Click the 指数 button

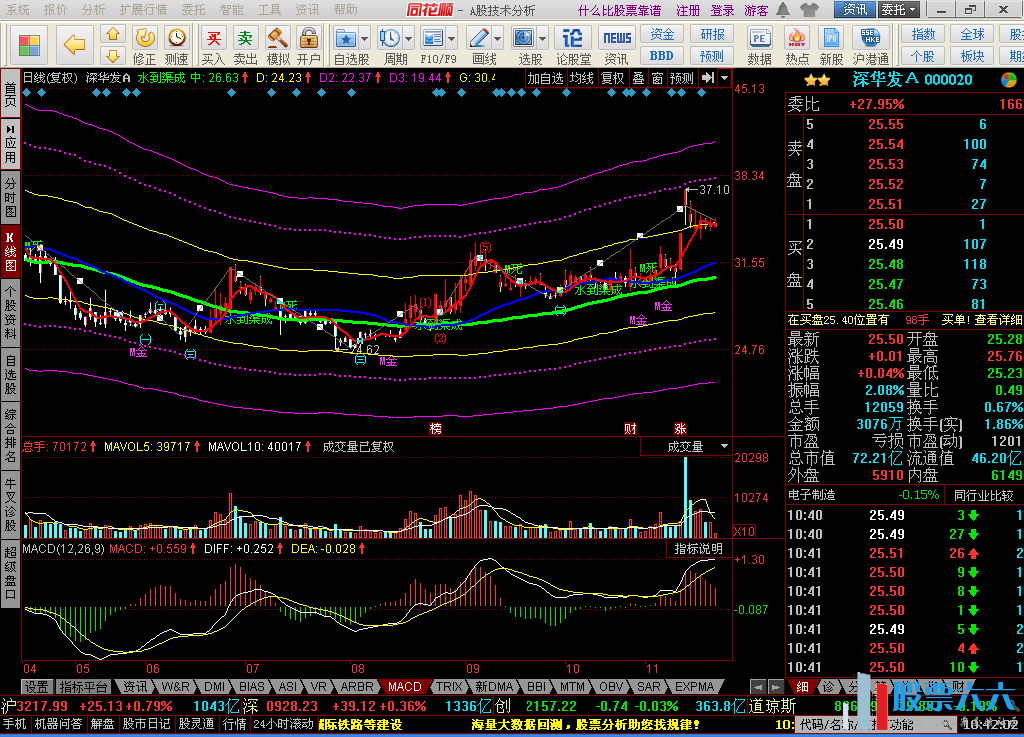[x=923, y=35]
